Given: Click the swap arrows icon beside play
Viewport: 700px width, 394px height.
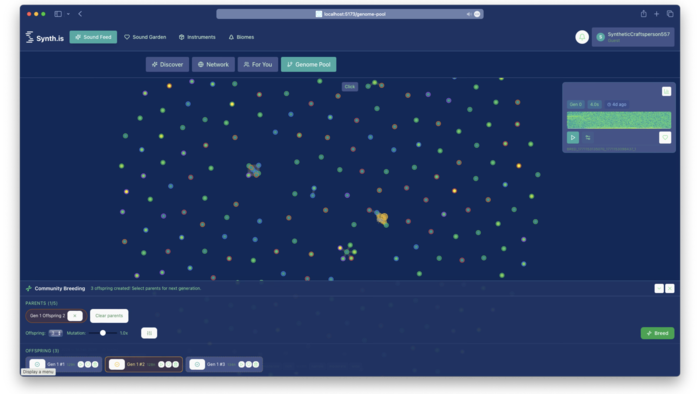Looking at the screenshot, I should (588, 137).
